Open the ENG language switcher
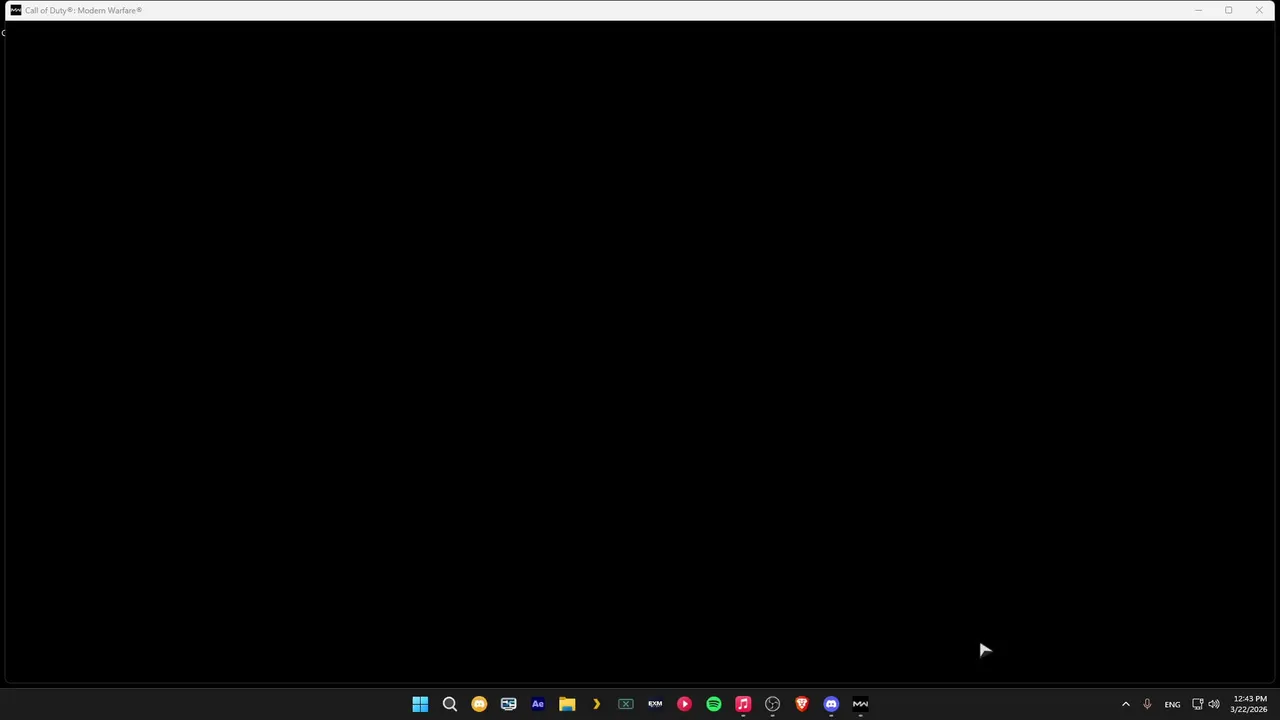The height and width of the screenshot is (720, 1280). (1172, 704)
